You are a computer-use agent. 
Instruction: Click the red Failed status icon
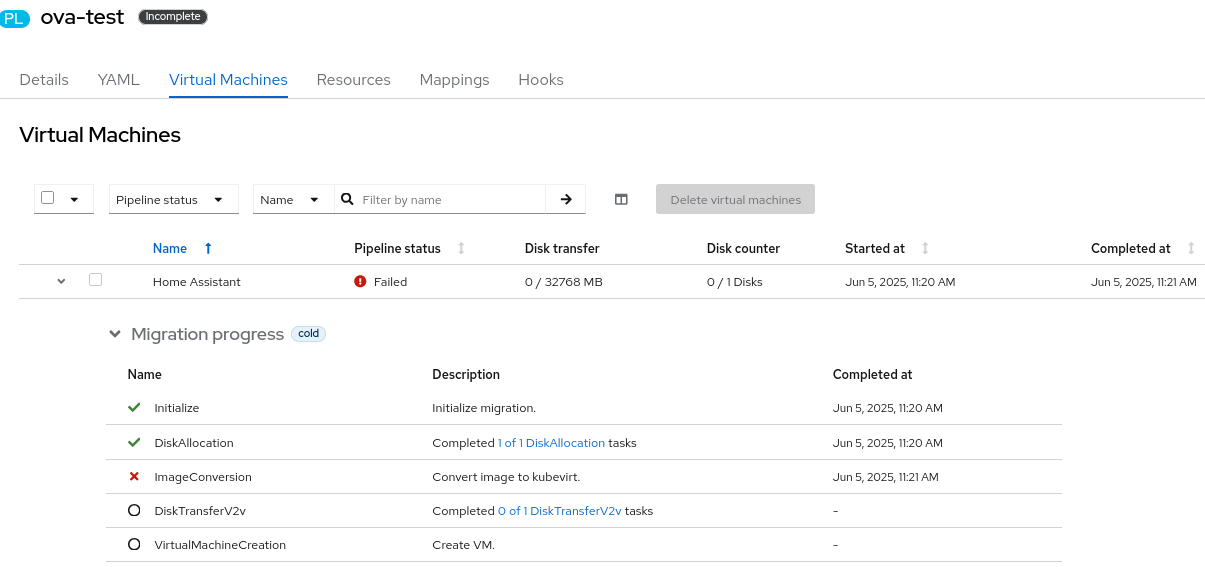click(x=360, y=282)
